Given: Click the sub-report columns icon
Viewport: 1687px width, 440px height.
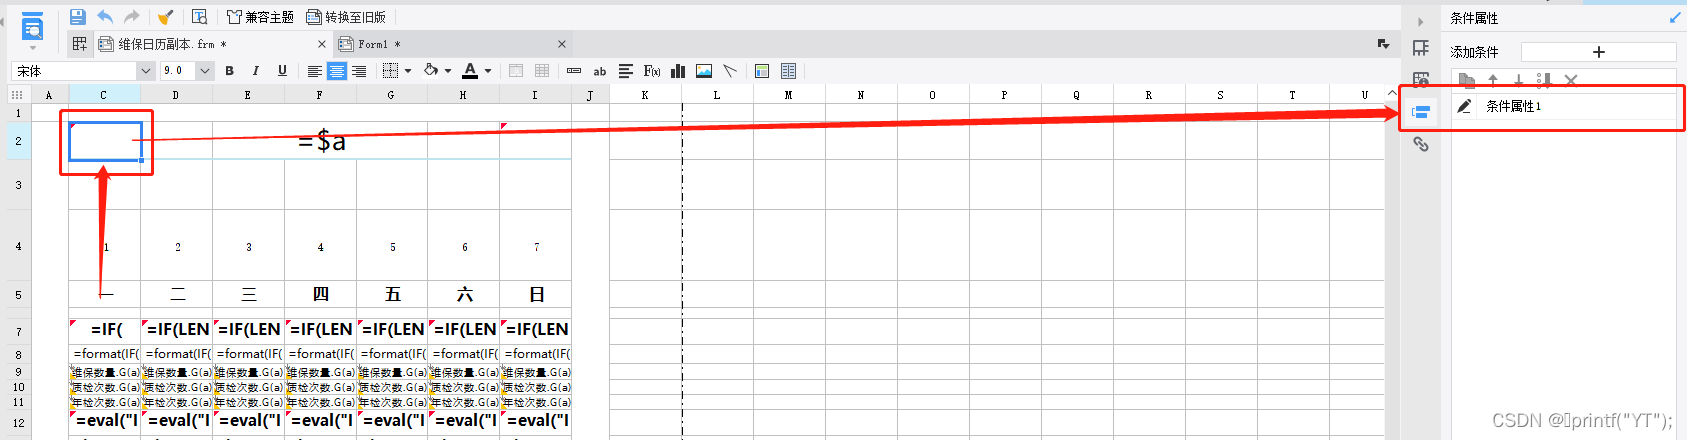Looking at the screenshot, I should coord(788,71).
